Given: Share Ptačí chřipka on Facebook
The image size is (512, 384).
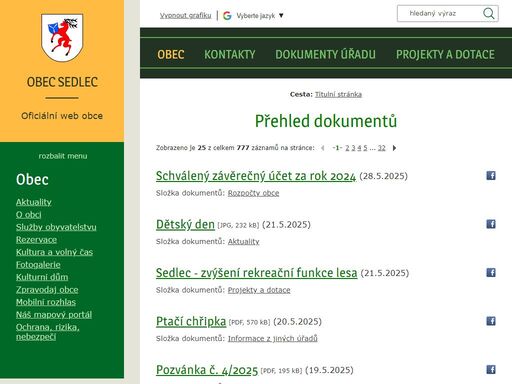Looking at the screenshot, I should tap(491, 321).
